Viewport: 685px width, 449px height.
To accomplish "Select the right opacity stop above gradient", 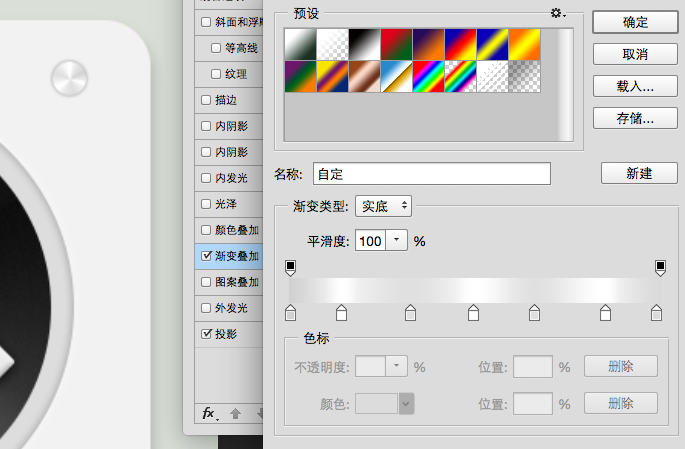I will (660, 268).
